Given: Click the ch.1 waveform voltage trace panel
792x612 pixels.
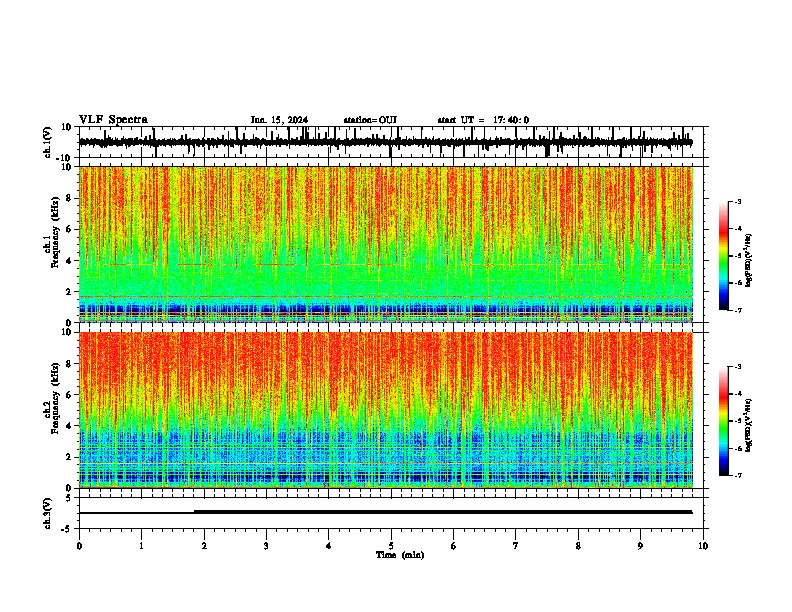Looking at the screenshot, I should point(393,142).
